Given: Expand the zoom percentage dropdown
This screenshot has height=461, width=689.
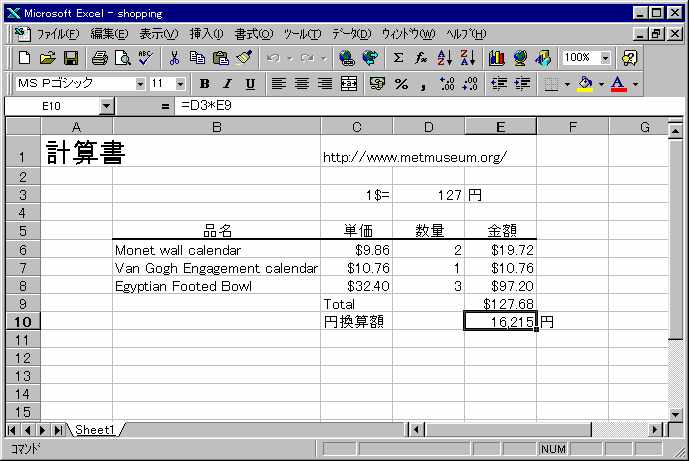Looking at the screenshot, I should click(604, 58).
